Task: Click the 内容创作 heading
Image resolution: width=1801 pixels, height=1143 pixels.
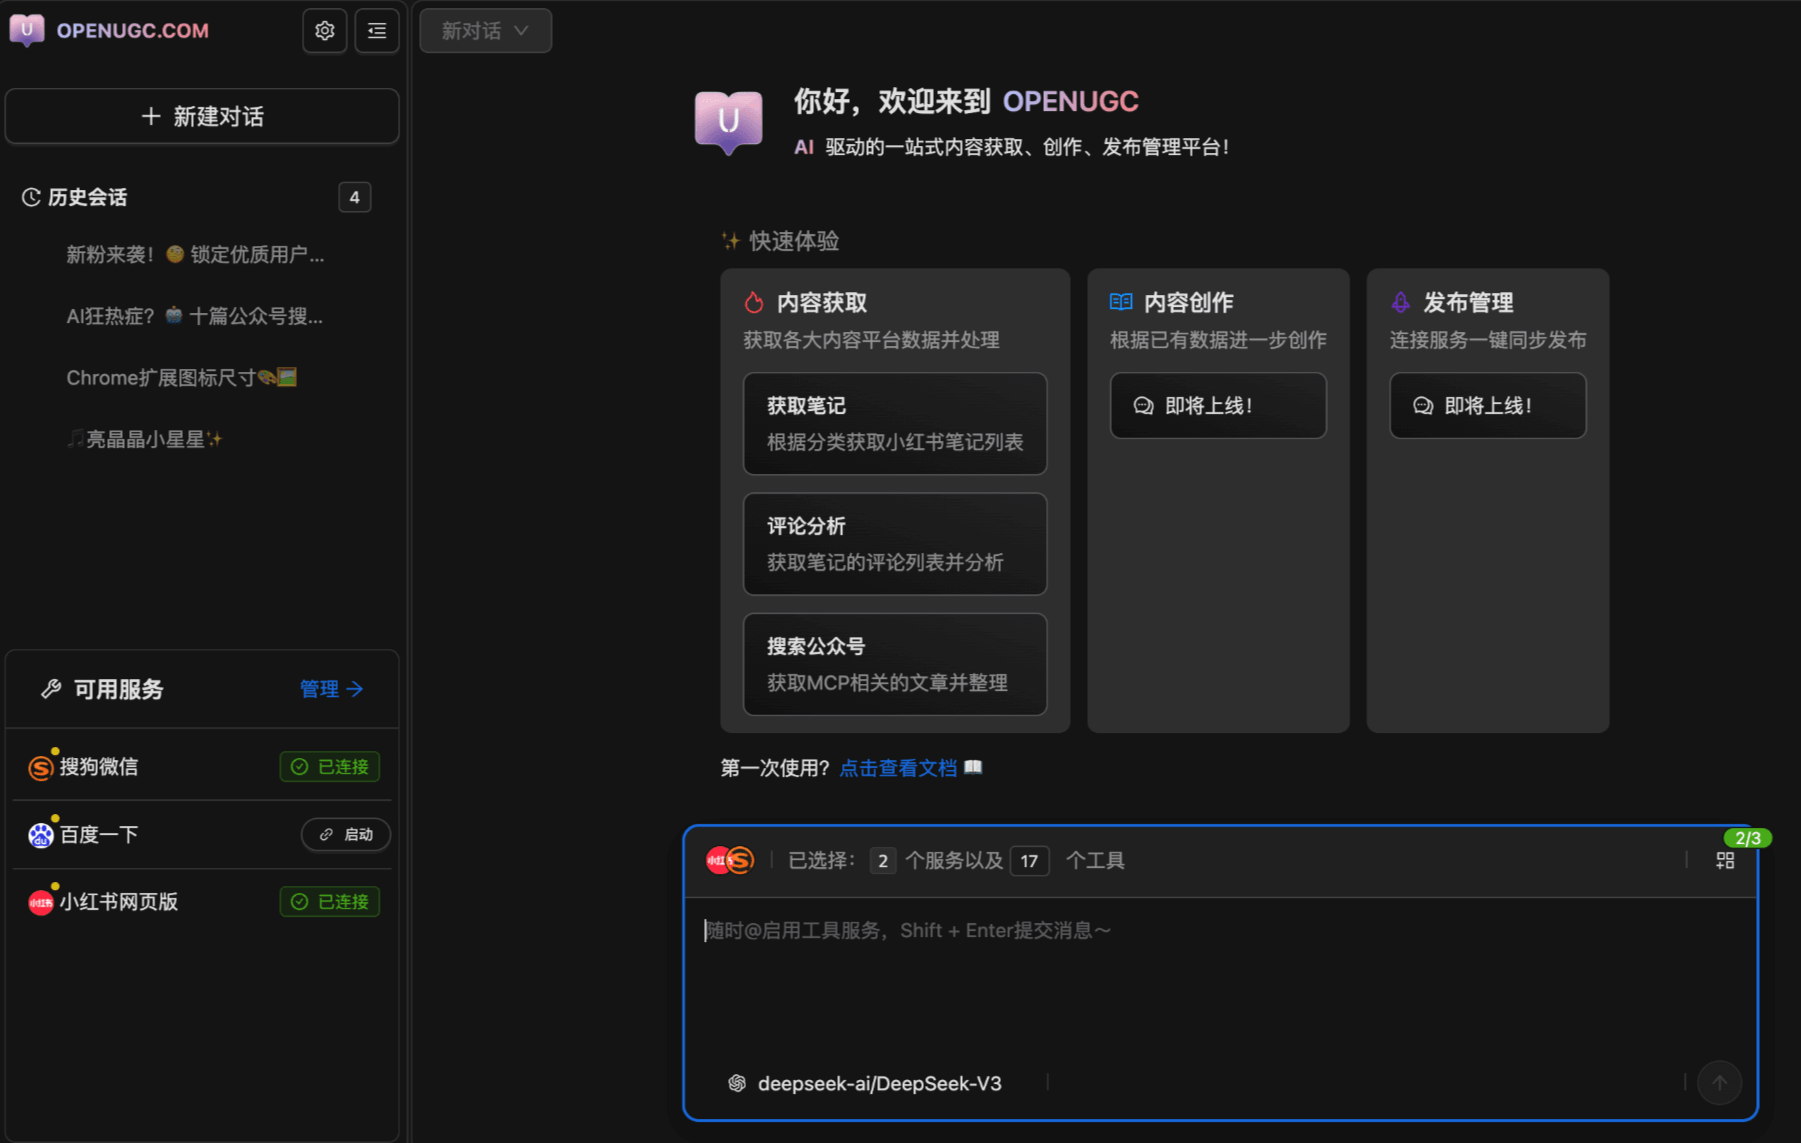Action: (x=1189, y=302)
